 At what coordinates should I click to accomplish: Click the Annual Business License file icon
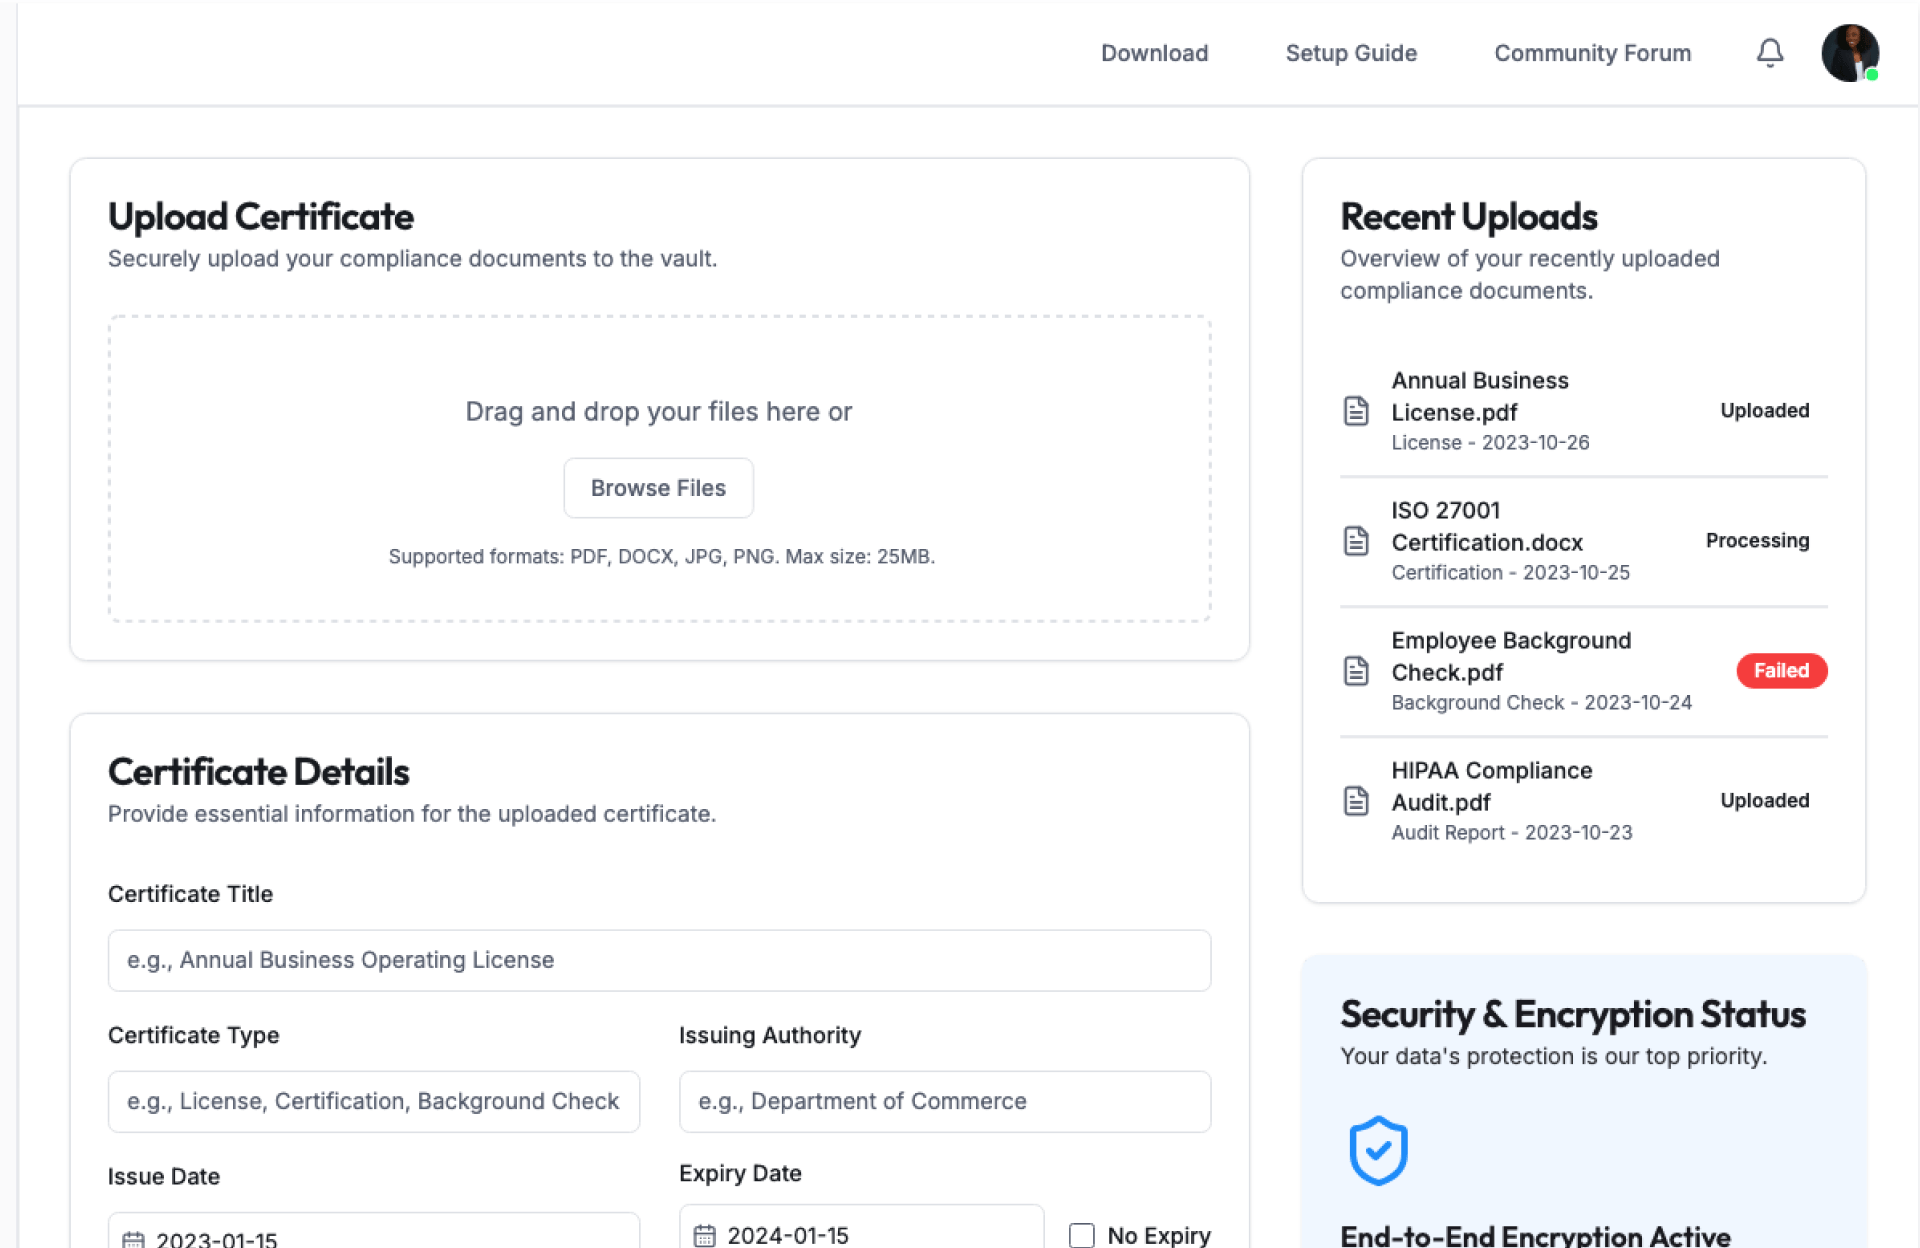(1356, 411)
